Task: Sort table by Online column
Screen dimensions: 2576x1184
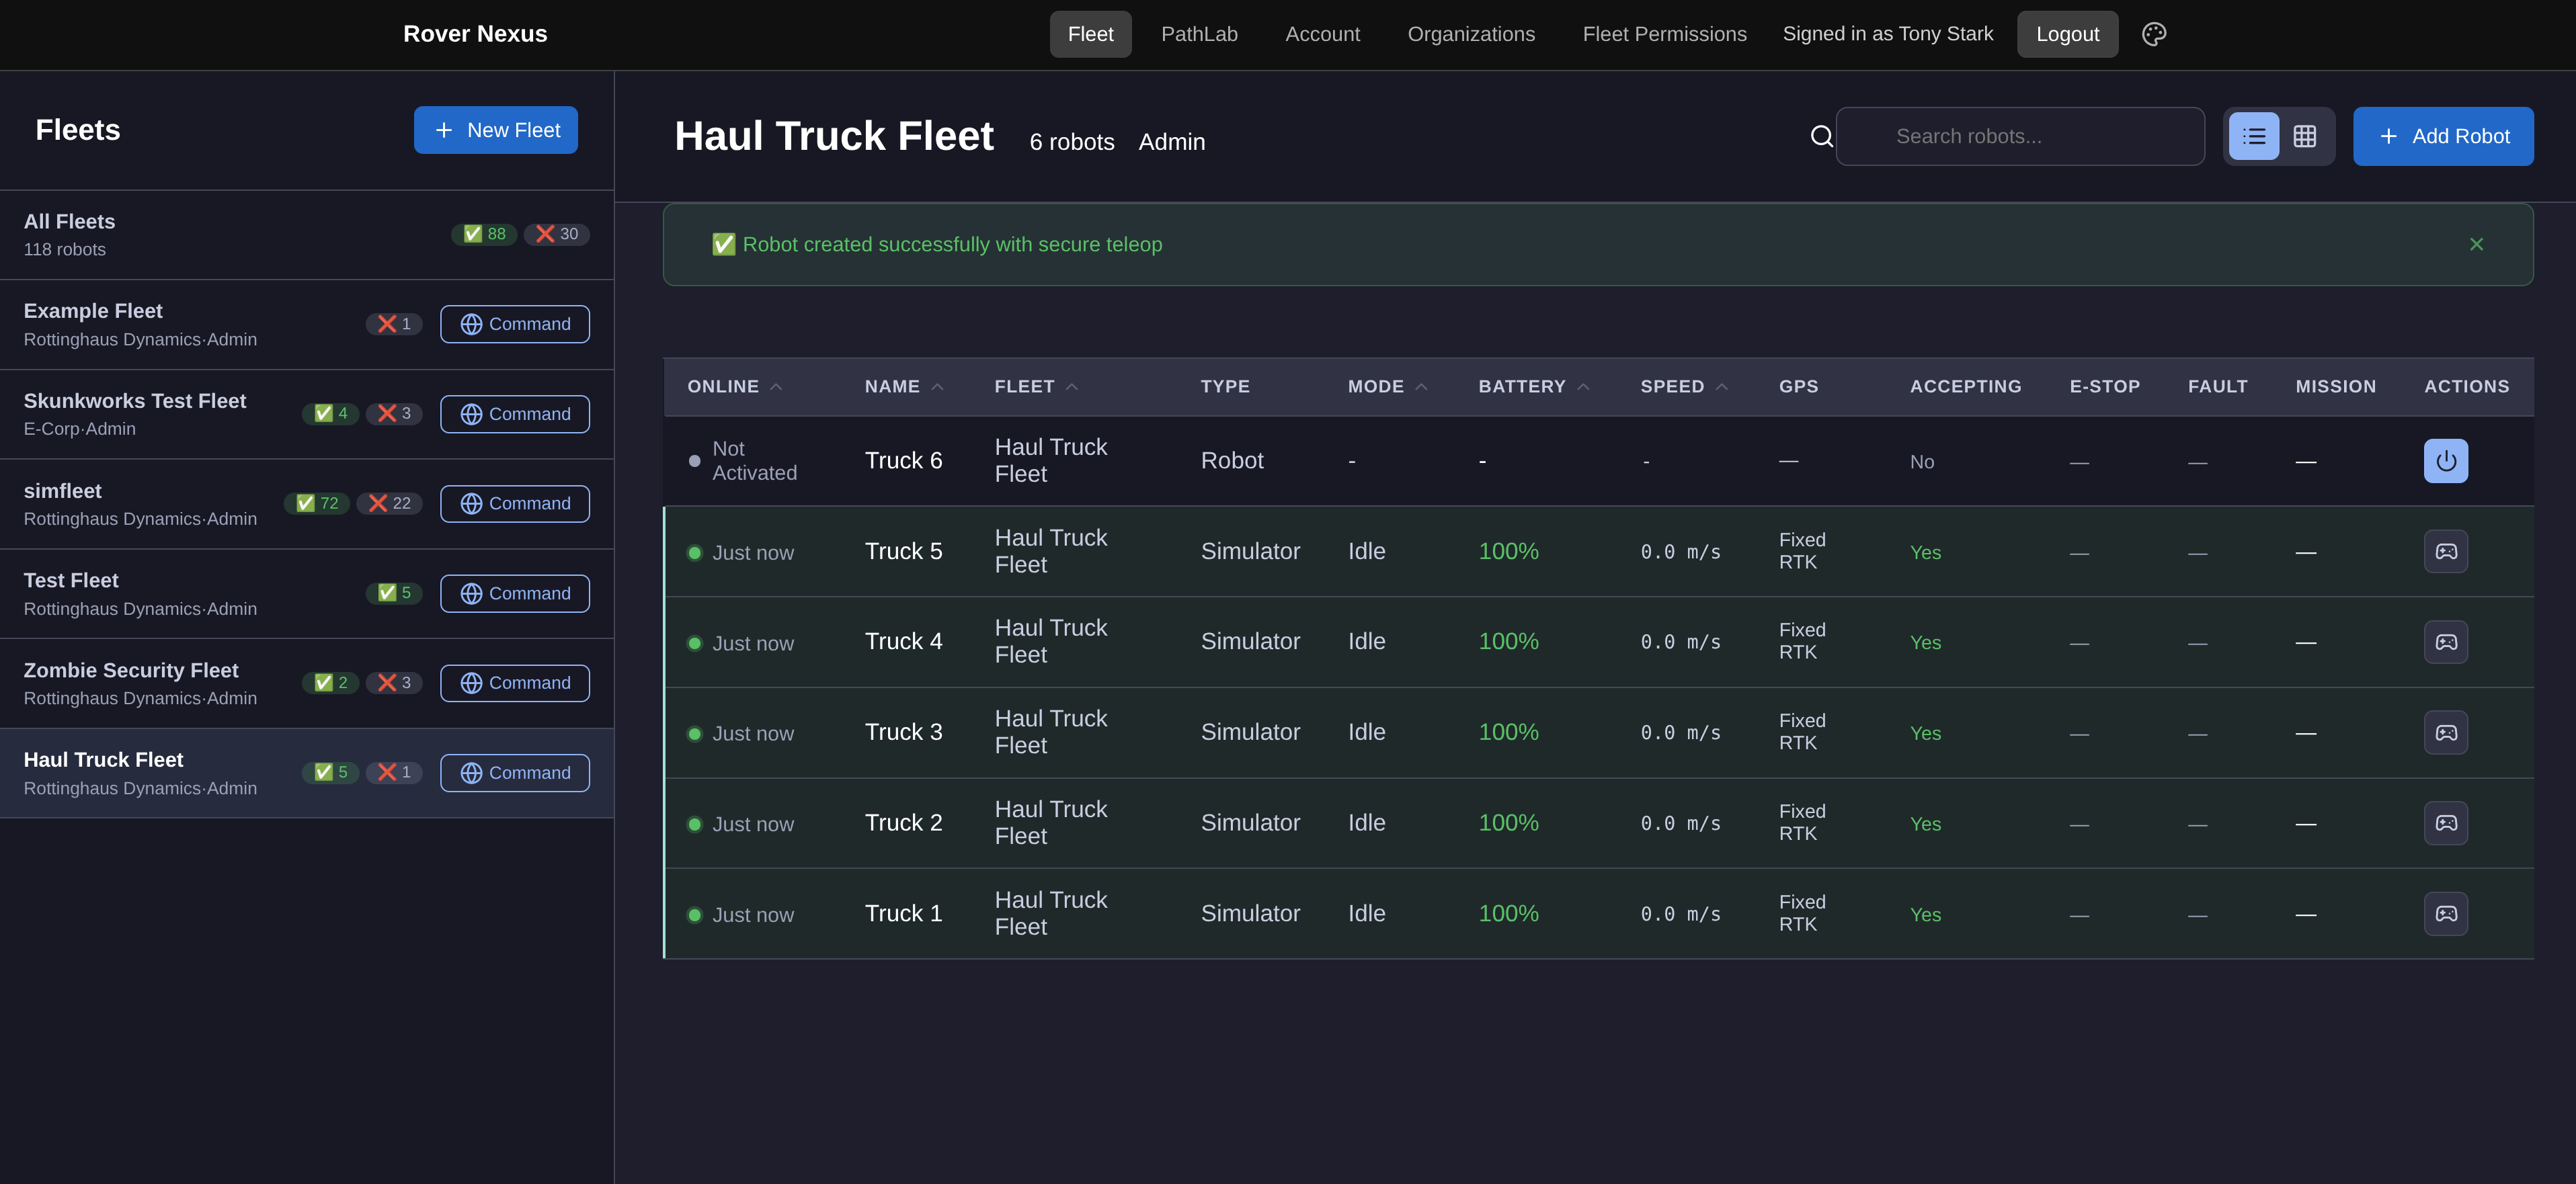Action: pos(734,387)
